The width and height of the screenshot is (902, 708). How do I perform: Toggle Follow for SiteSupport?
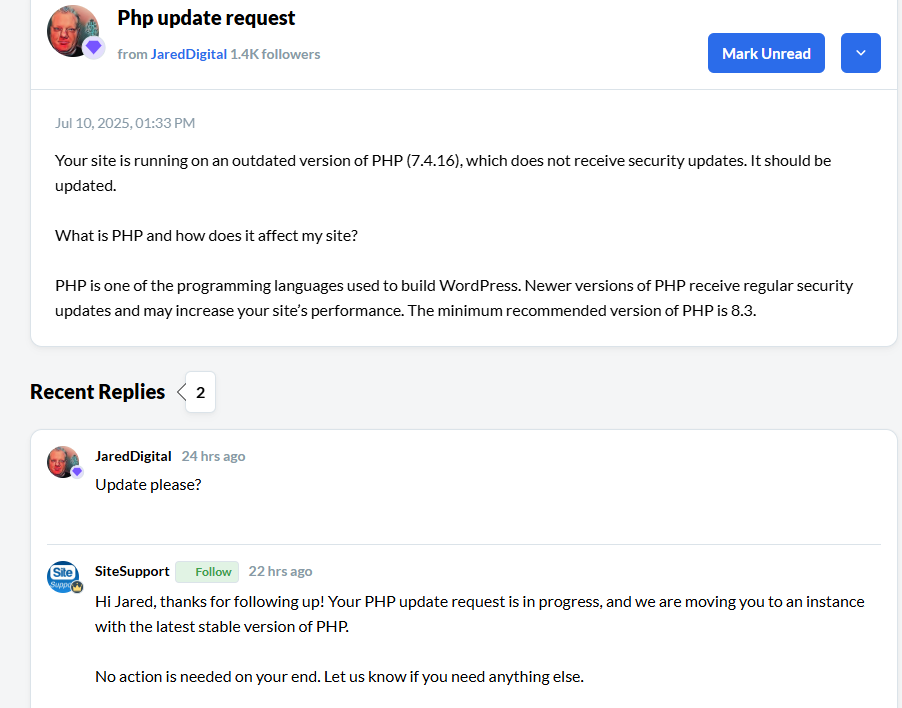[x=207, y=572]
